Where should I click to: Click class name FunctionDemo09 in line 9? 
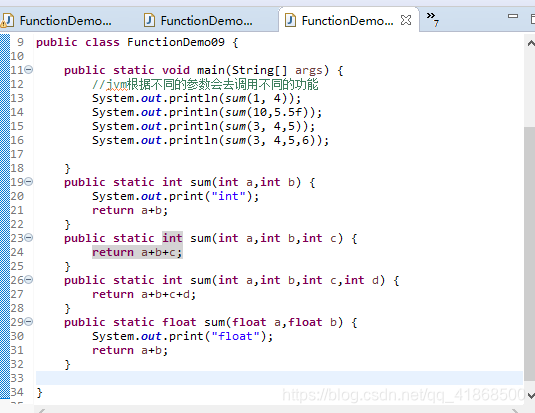click(x=176, y=42)
